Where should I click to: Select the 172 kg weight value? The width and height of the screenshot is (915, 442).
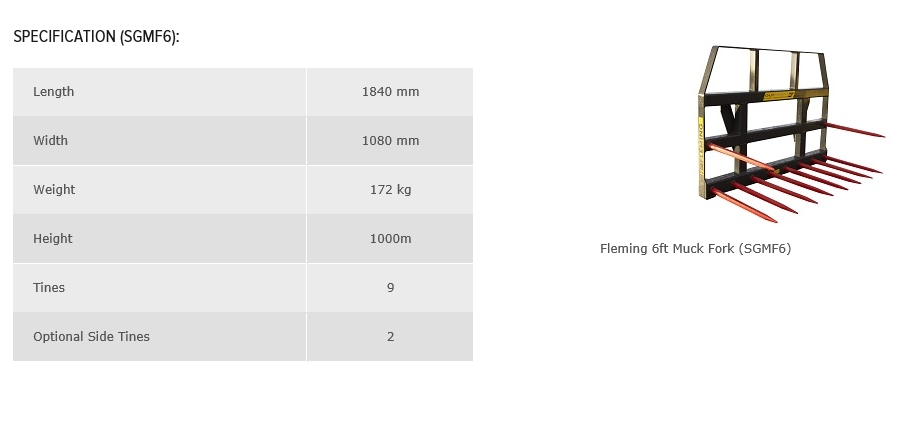pos(390,190)
